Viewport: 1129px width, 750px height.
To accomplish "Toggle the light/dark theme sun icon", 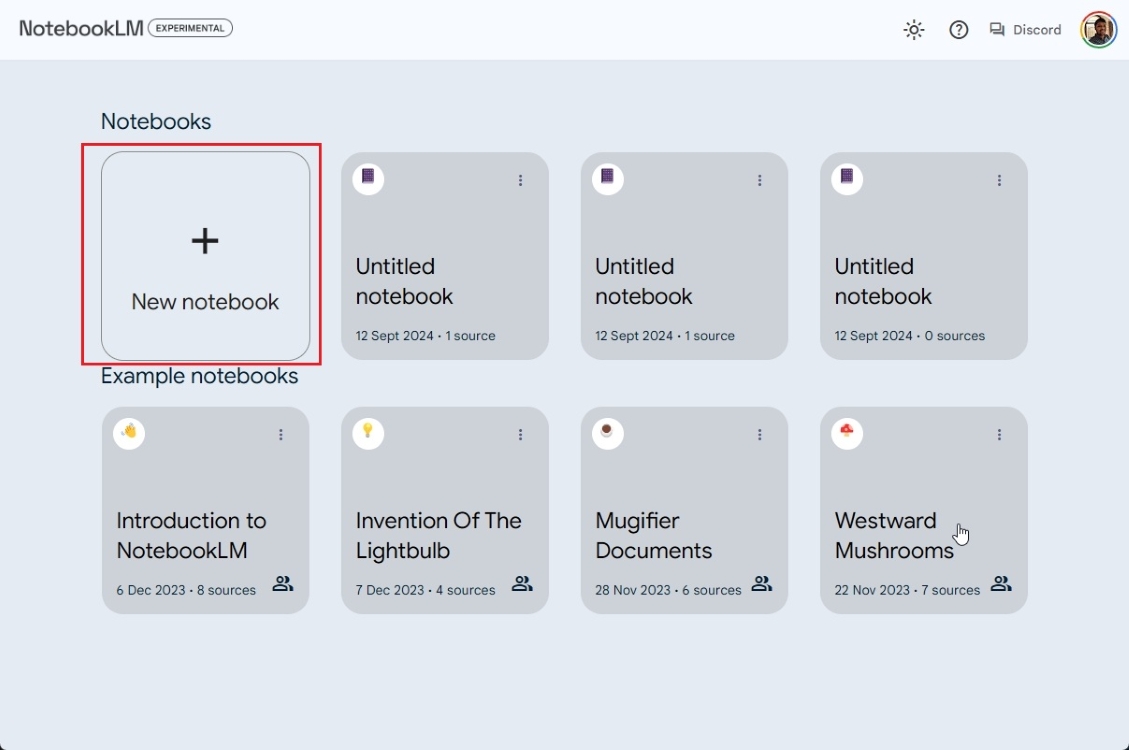I will click(x=913, y=30).
